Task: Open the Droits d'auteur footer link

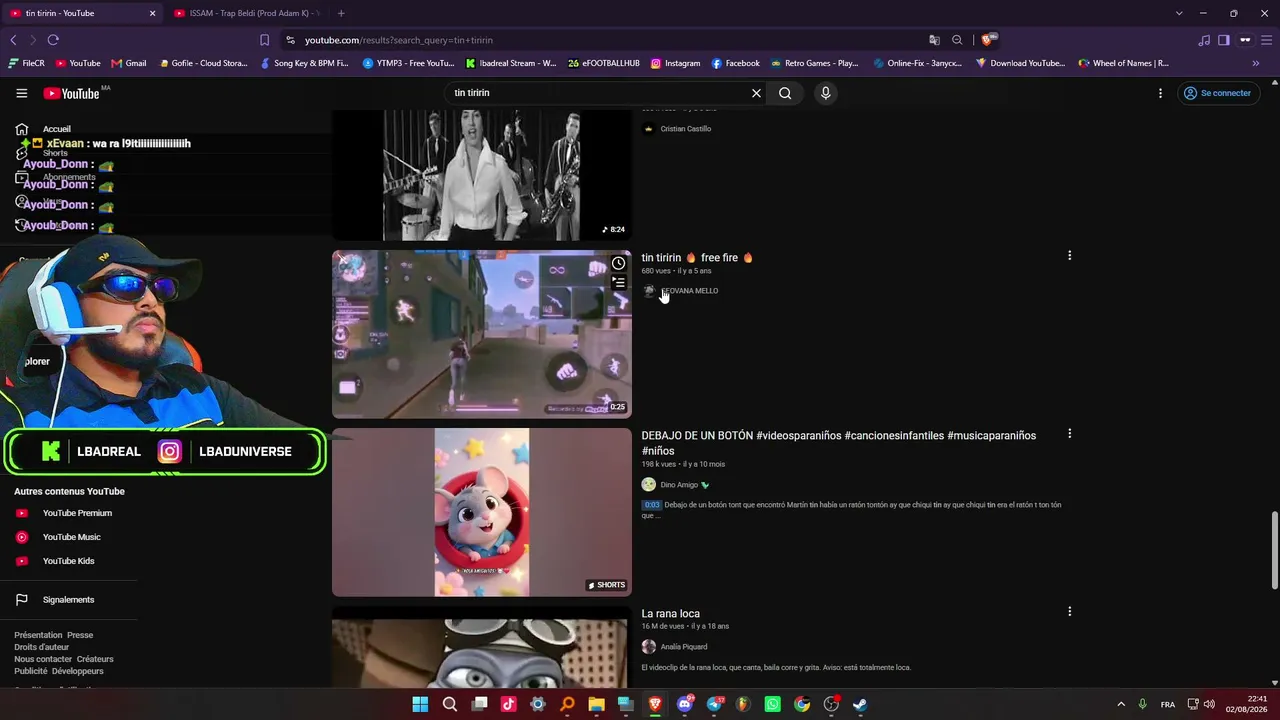Action: pos(42,647)
